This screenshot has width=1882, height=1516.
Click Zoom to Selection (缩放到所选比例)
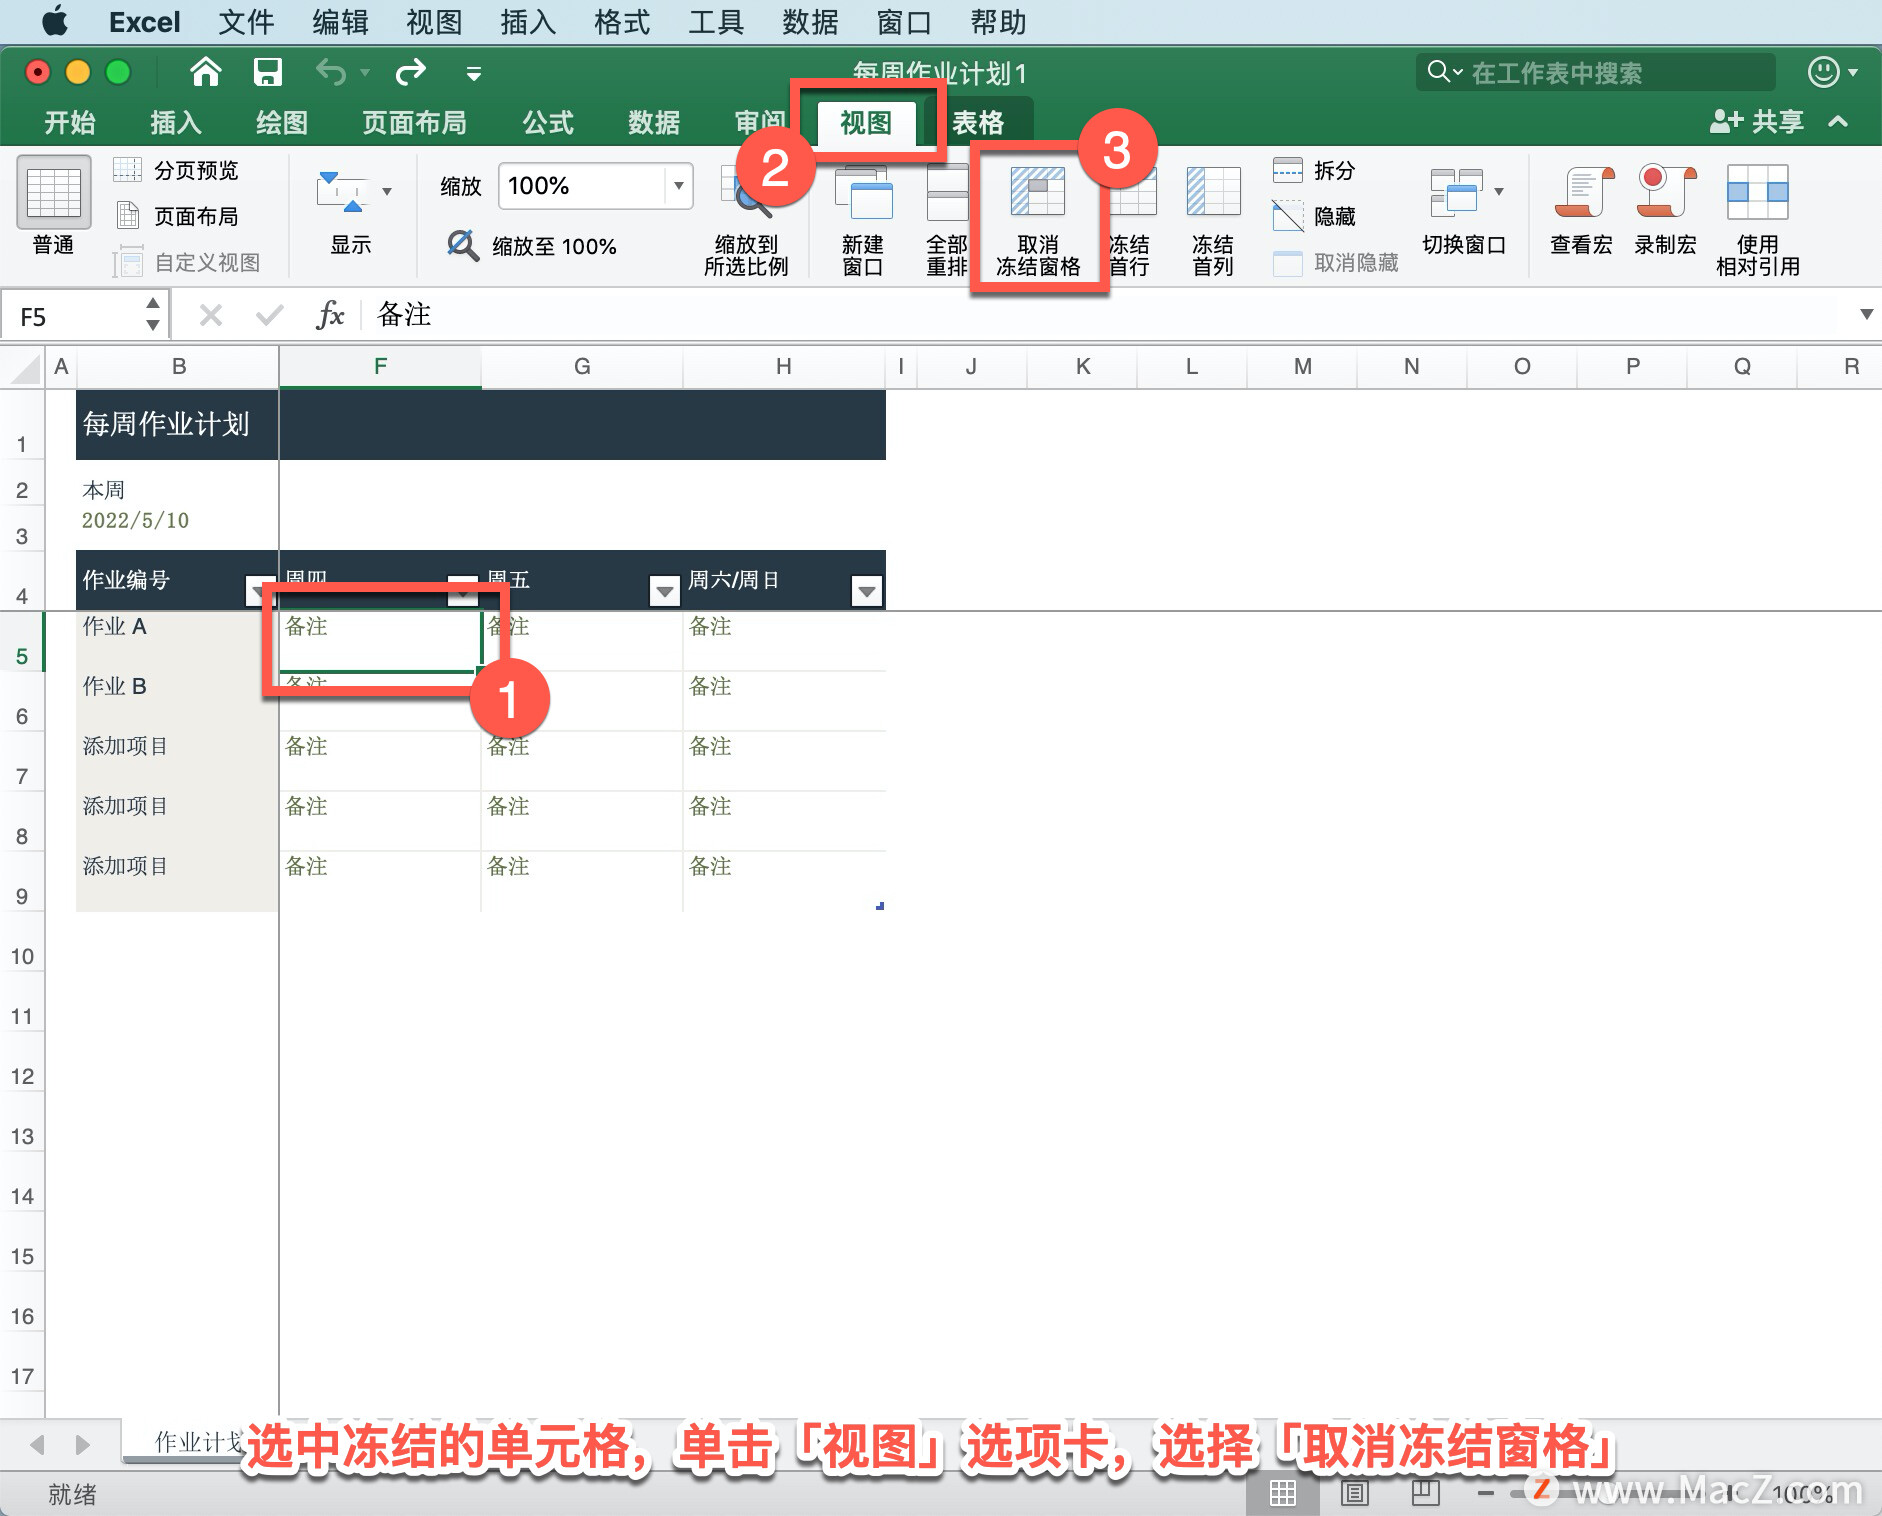pyautogui.click(x=746, y=222)
